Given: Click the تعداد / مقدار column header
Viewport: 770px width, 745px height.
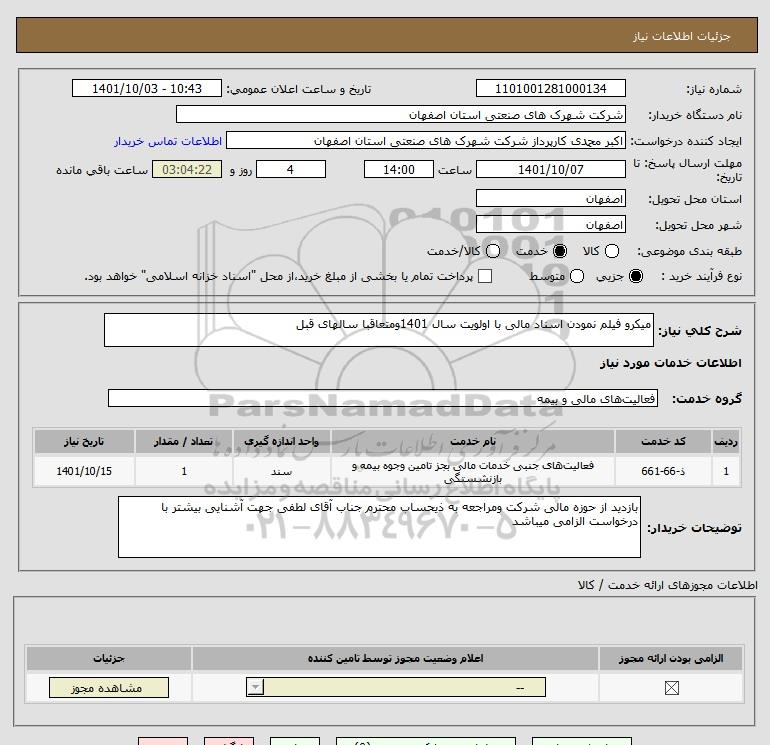Looking at the screenshot, I should 183,441.
